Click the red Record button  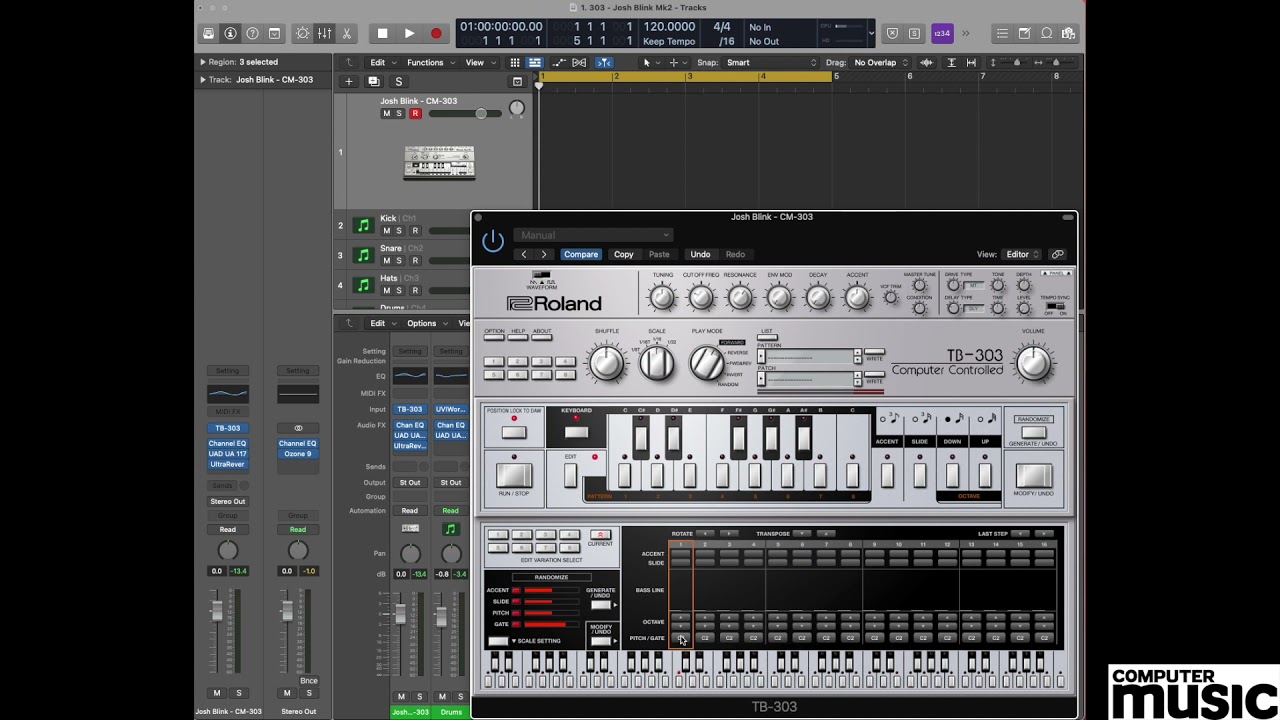click(x=436, y=33)
